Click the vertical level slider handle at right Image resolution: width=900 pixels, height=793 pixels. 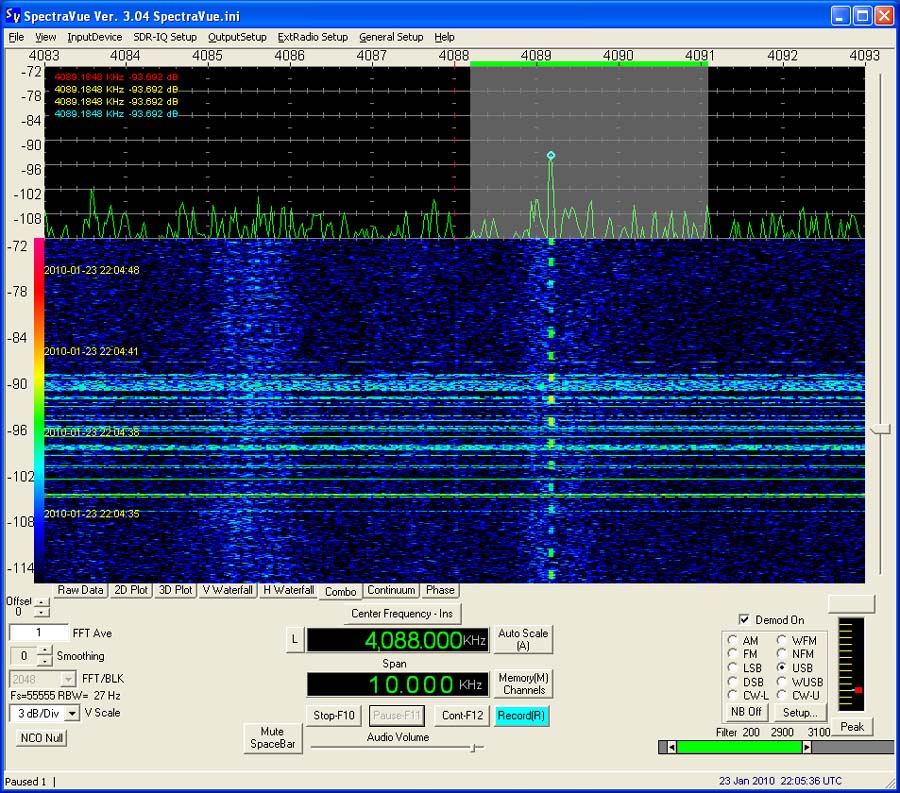[880, 429]
